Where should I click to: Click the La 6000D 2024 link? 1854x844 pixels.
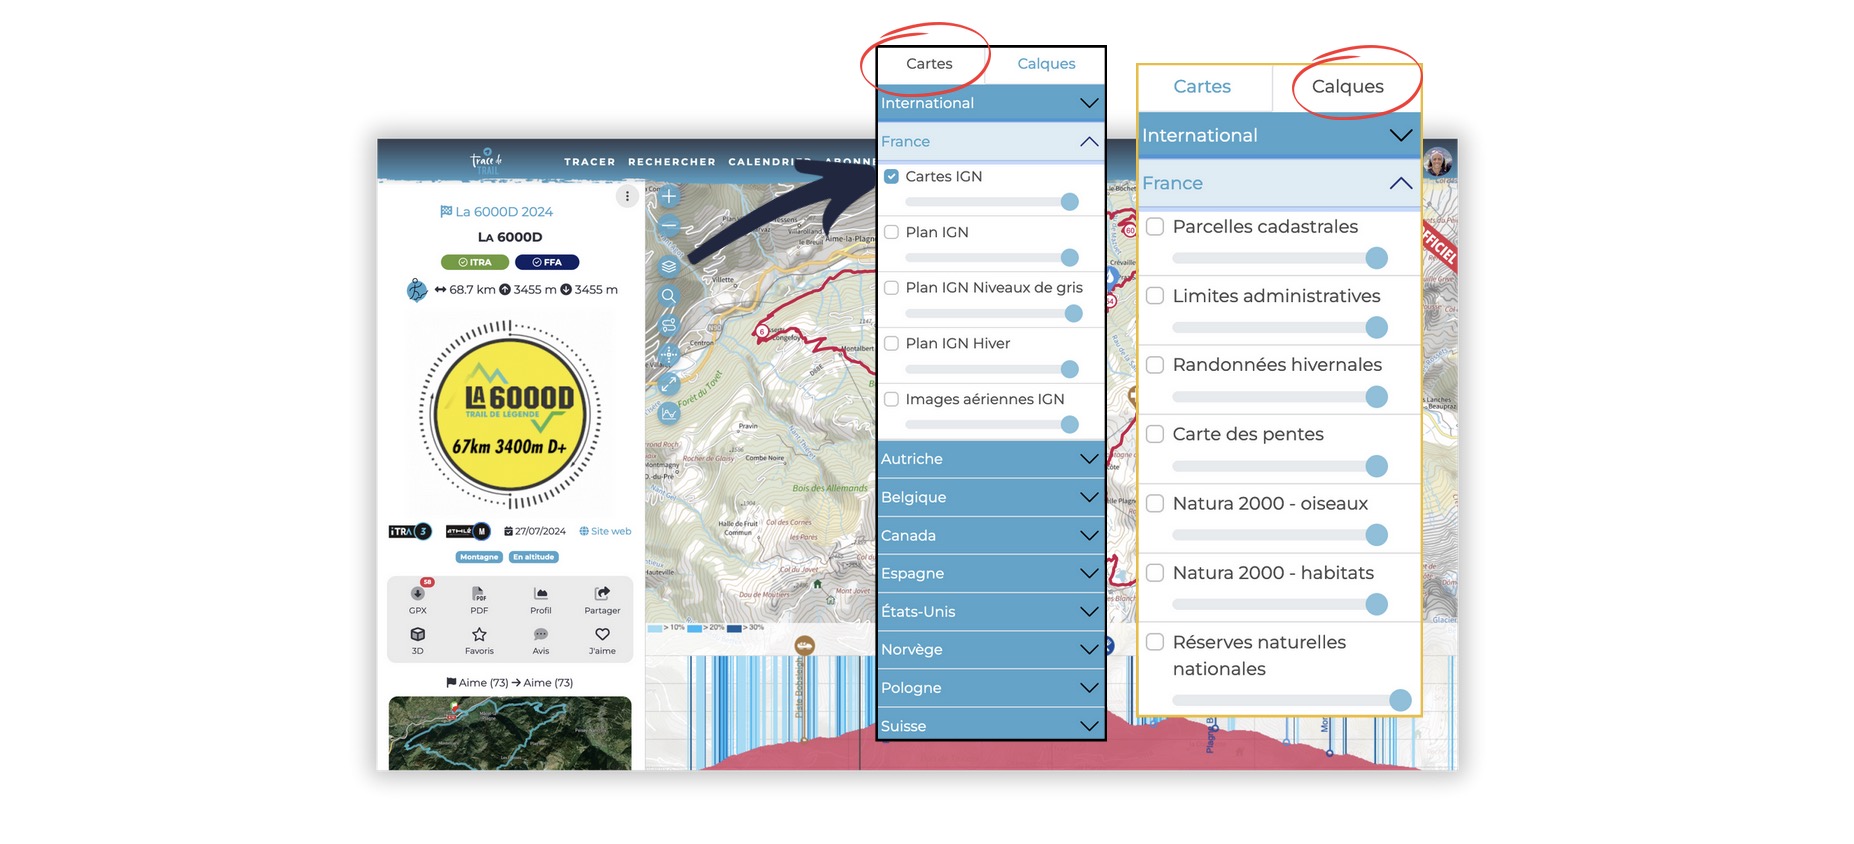click(497, 212)
